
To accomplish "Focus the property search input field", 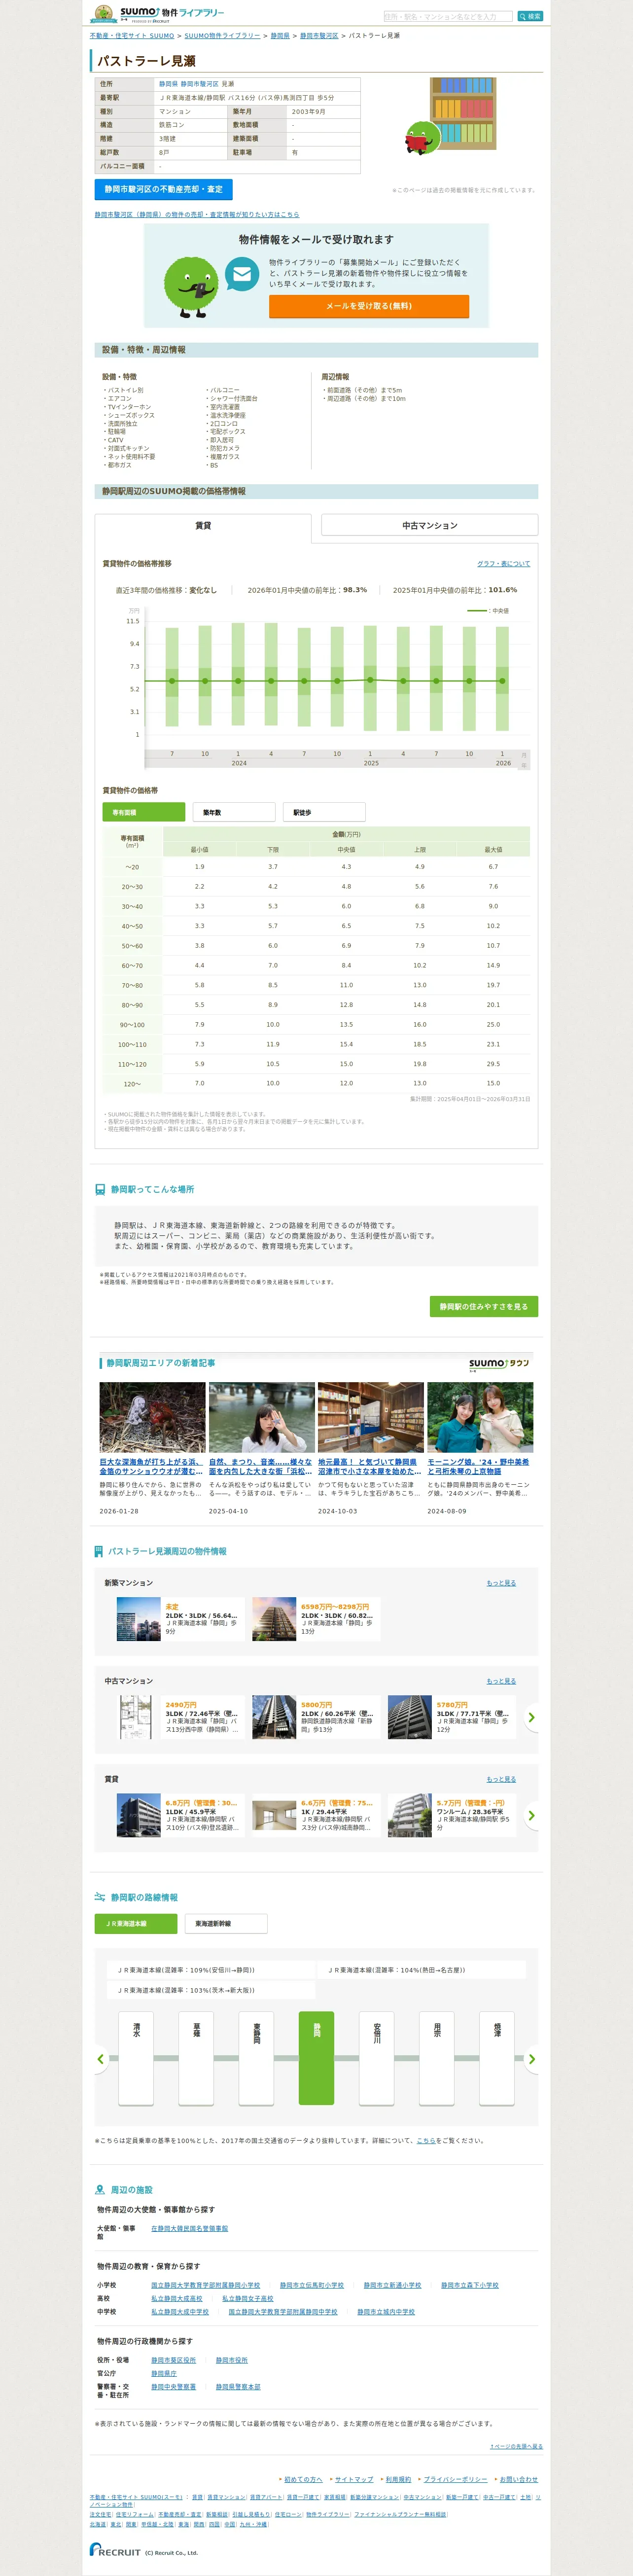I will point(447,16).
